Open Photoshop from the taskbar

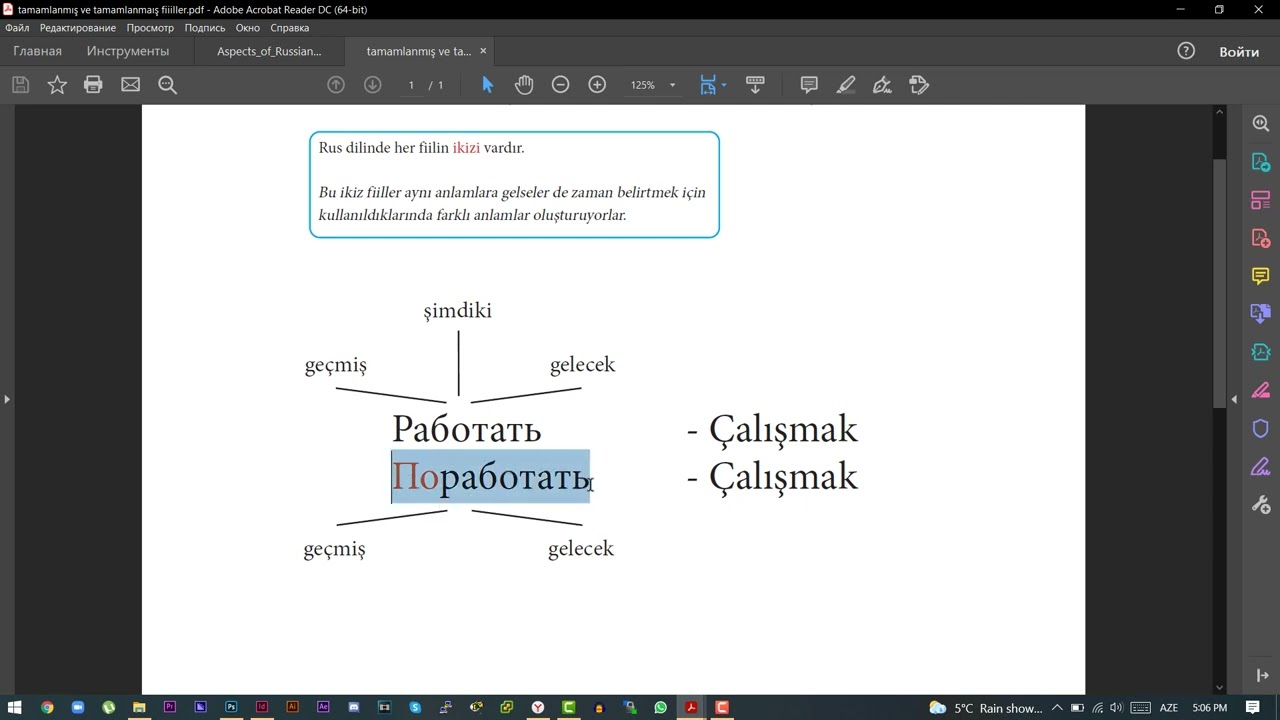click(x=231, y=707)
